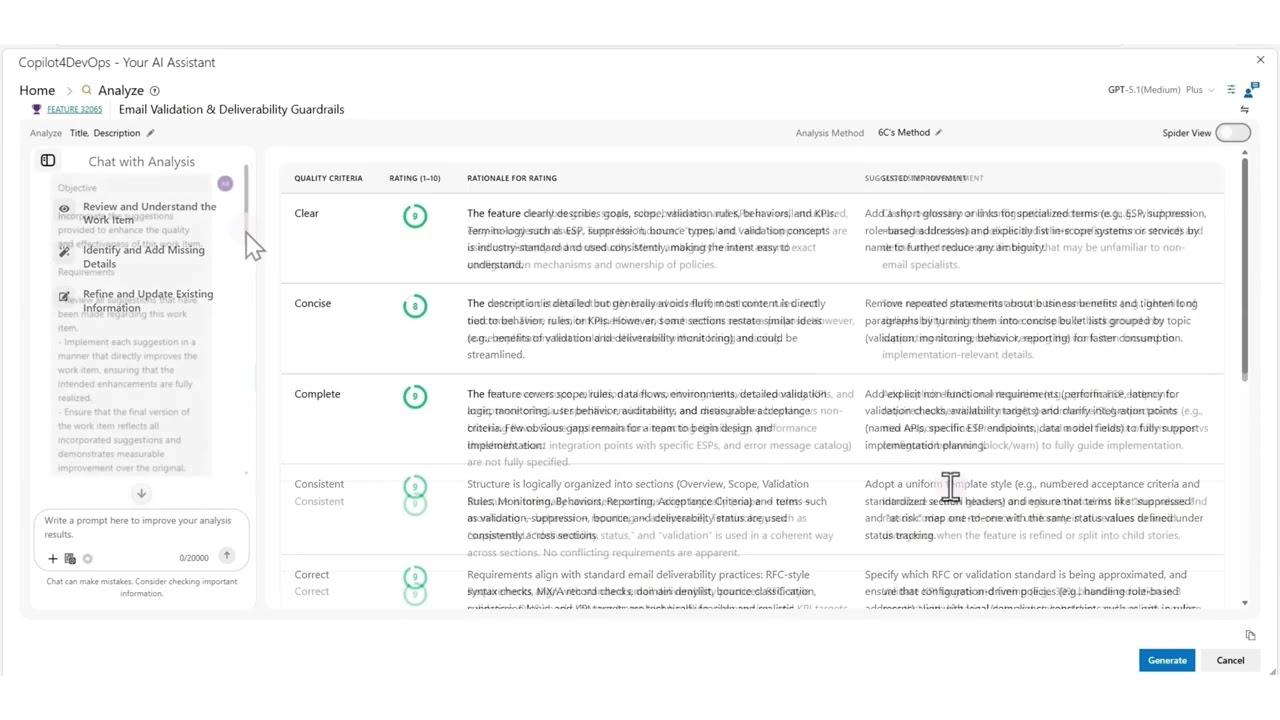
Task: Click the Rating (1–10) column header
Action: [415, 178]
